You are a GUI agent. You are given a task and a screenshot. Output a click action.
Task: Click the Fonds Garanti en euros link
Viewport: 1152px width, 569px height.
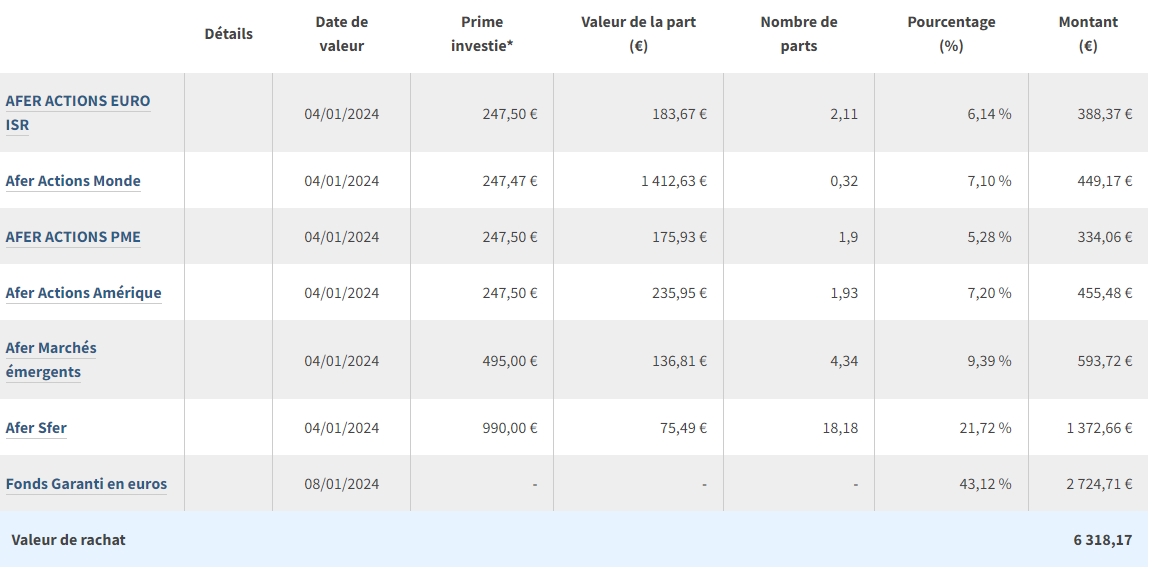pos(86,484)
